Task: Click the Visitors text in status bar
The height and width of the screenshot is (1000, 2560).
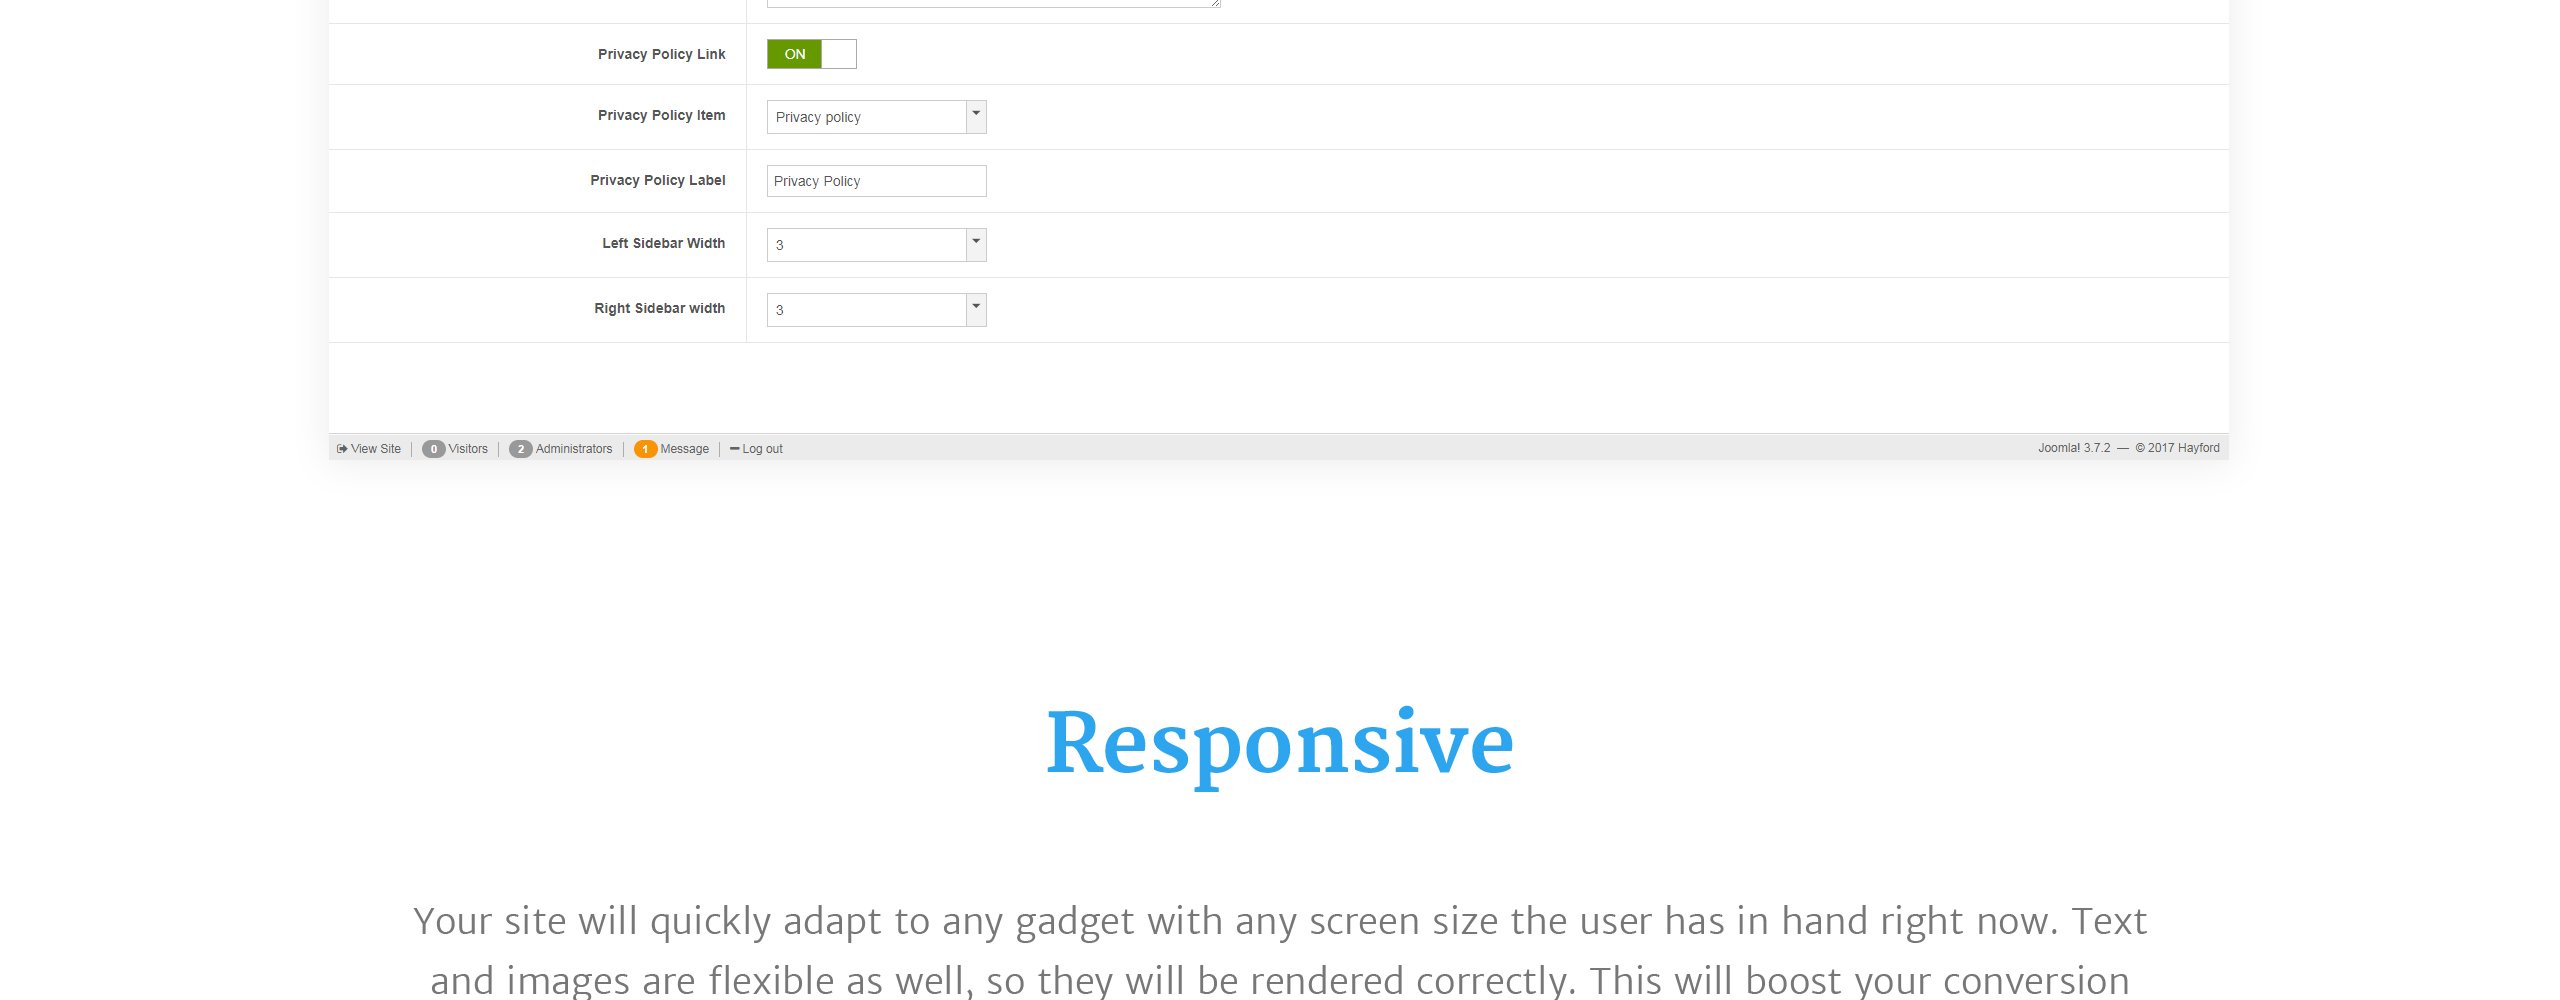Action: coord(468,449)
